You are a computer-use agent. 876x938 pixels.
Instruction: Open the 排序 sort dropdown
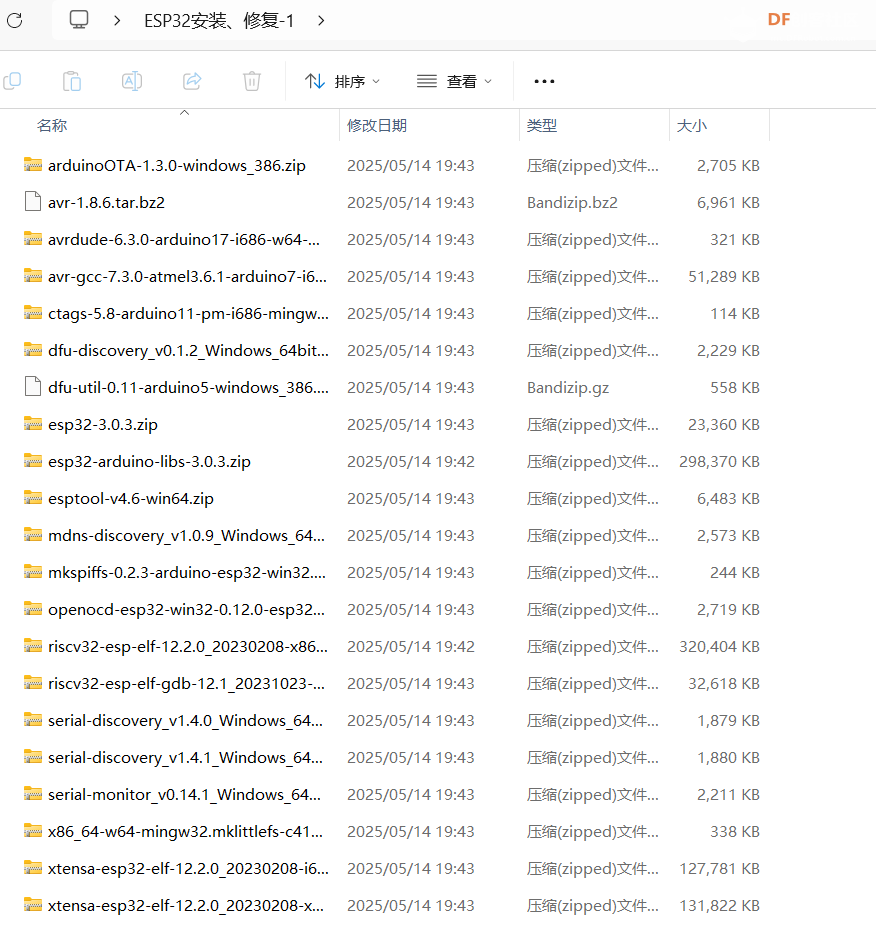(342, 81)
